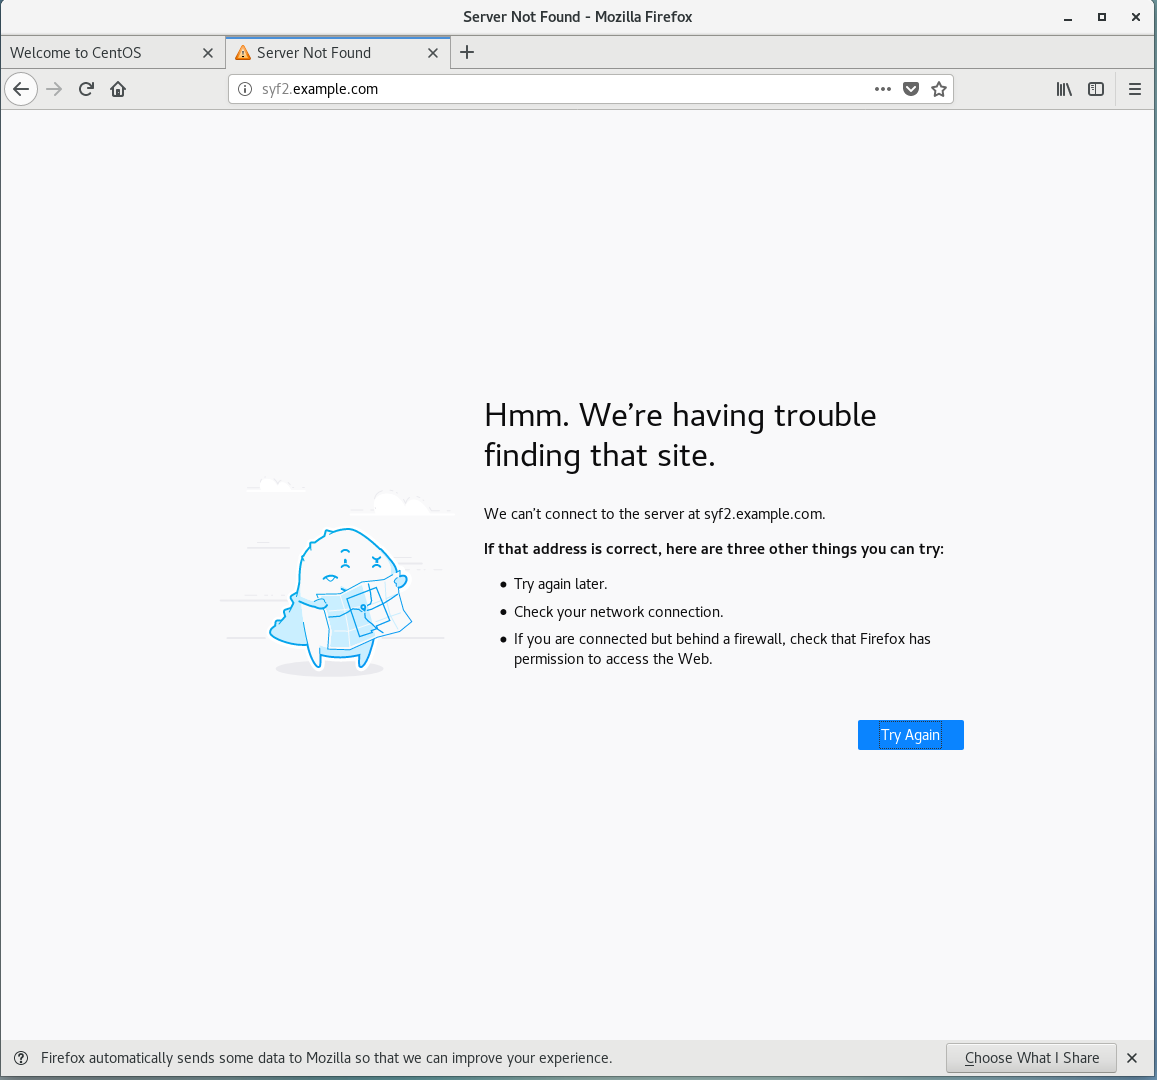Click 'Check your network connection.' text
This screenshot has height=1080, width=1157.
pyautogui.click(x=618, y=612)
